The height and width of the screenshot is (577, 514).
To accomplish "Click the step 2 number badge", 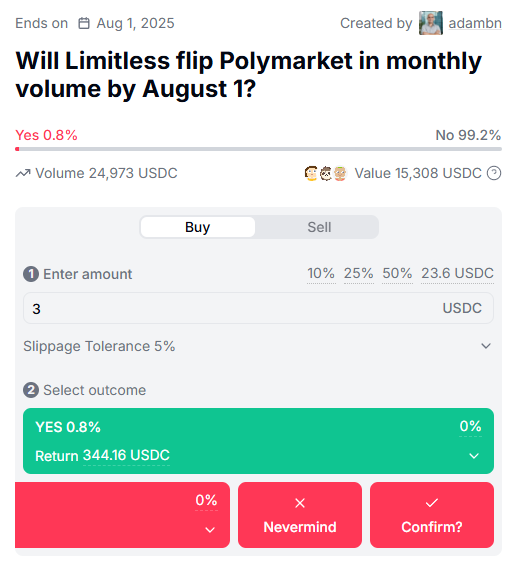I will [x=31, y=390].
